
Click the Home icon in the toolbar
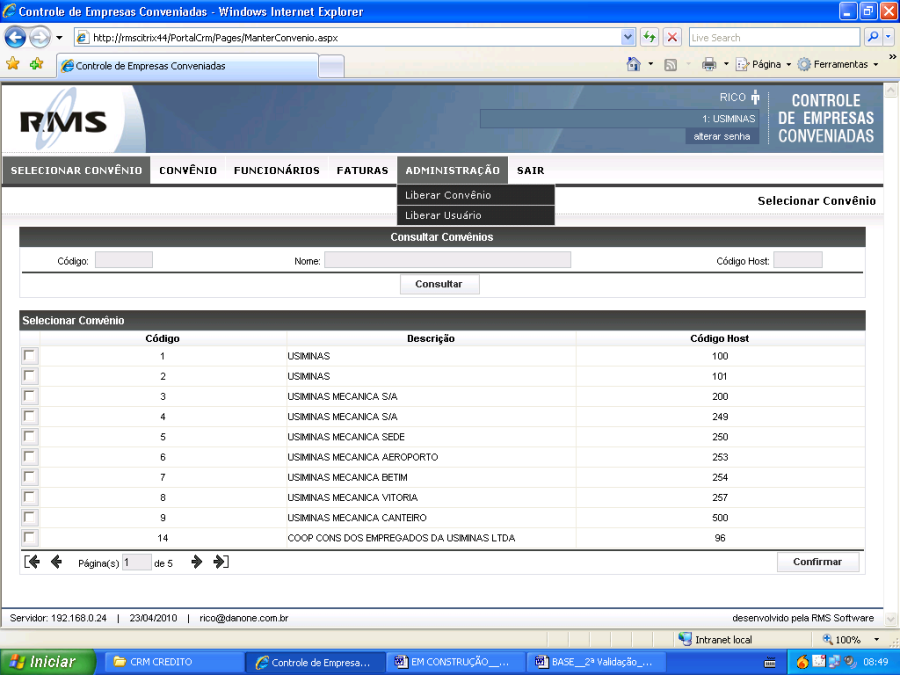click(x=634, y=64)
